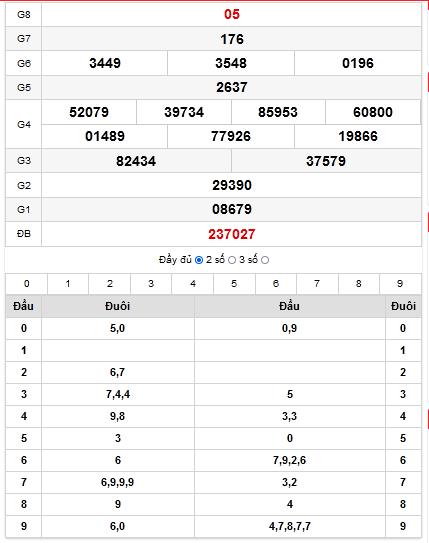Click the G6 number 3449
Screen dimensions: 429x543
coord(105,63)
